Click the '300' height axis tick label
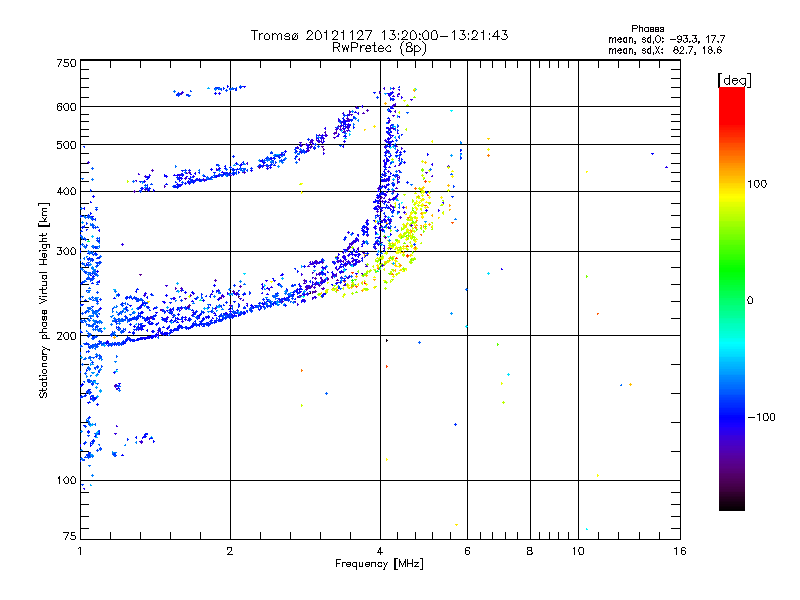The width and height of the screenshot is (800, 600). (x=66, y=252)
